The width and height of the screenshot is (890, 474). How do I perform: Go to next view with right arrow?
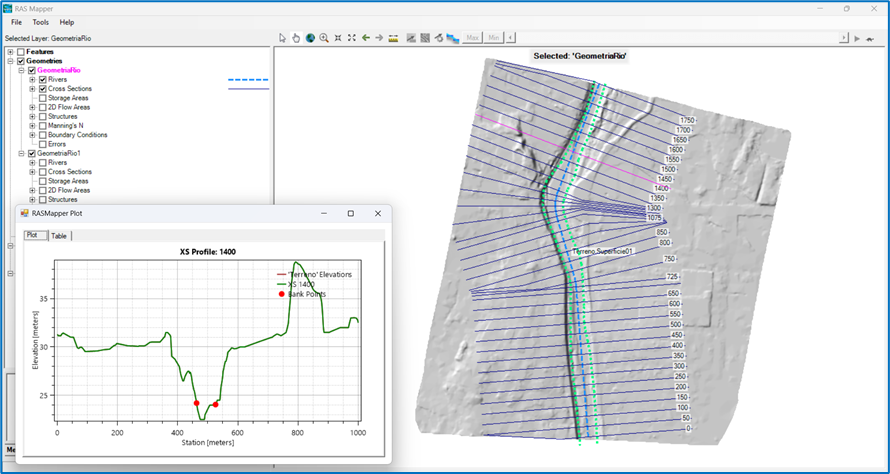(379, 38)
